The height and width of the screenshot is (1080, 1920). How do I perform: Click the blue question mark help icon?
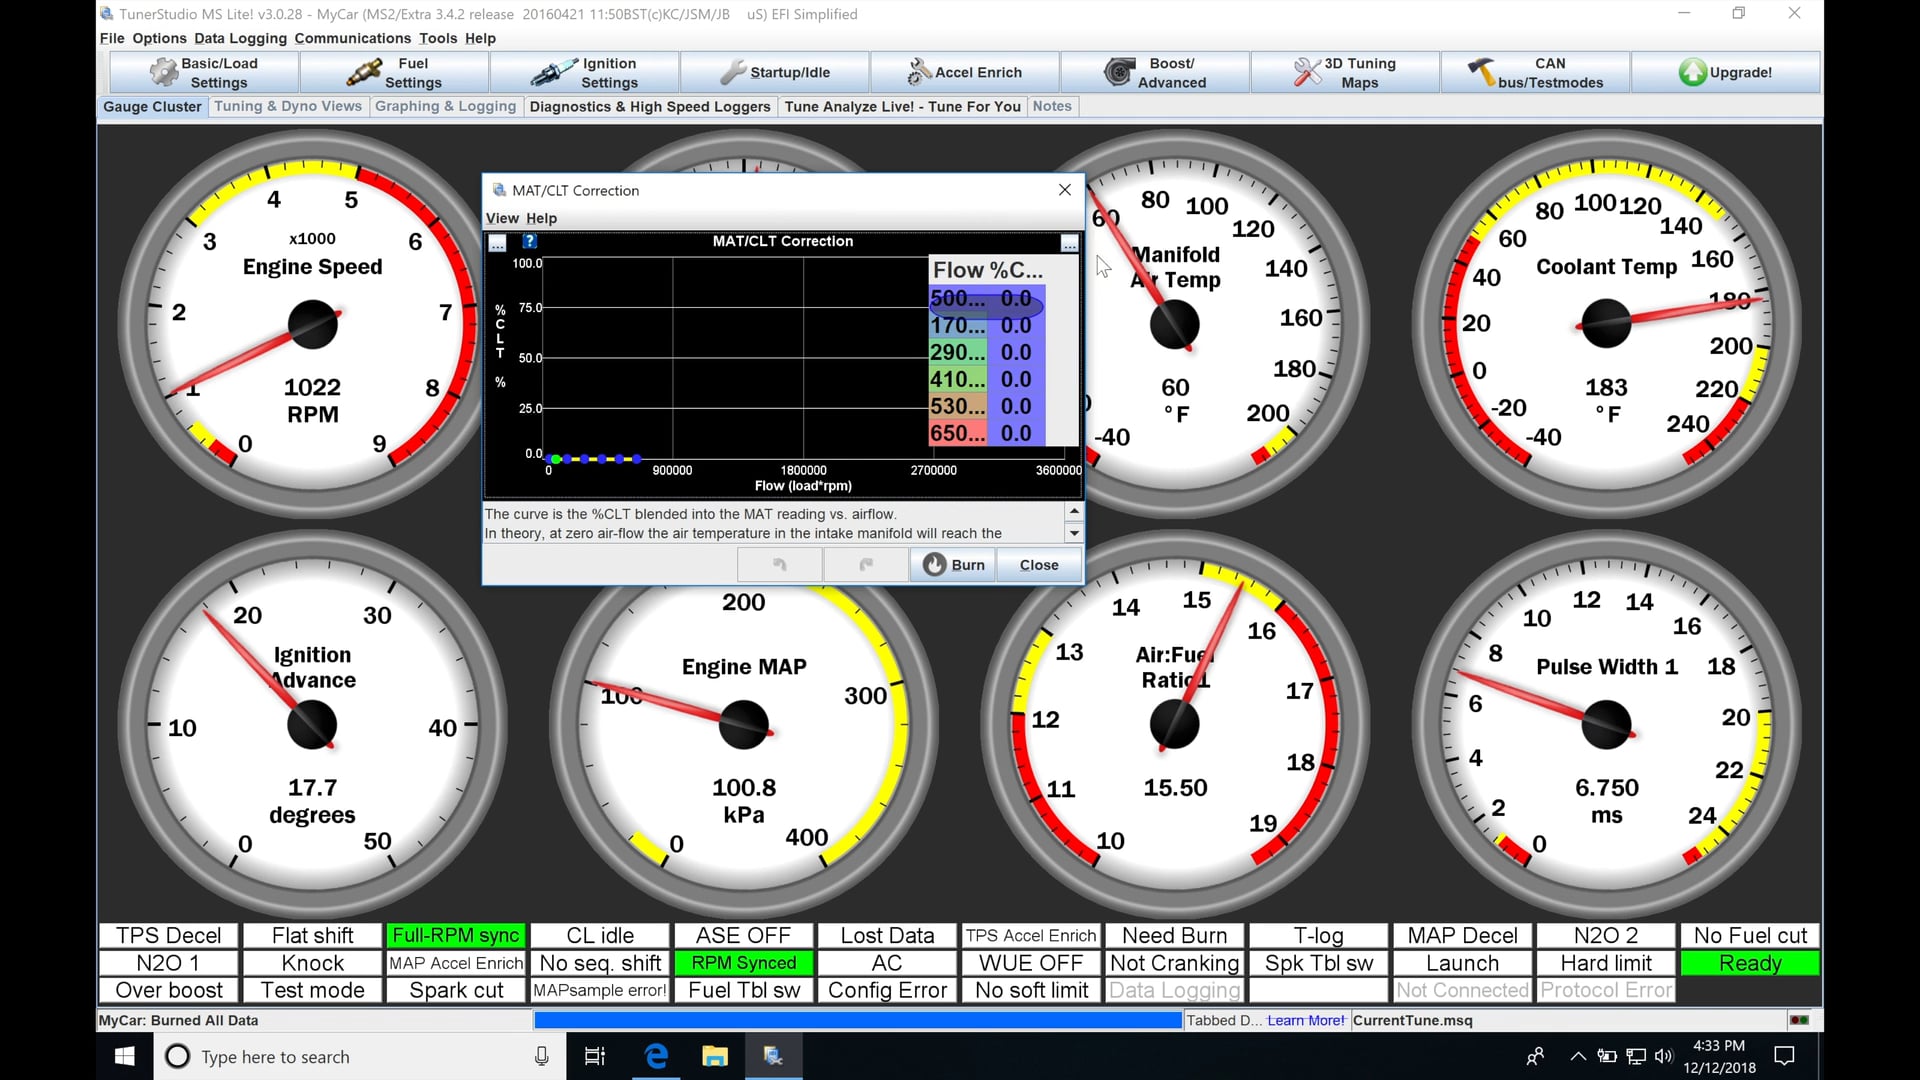coord(530,241)
